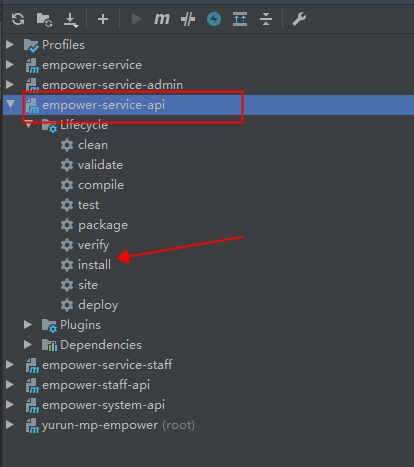Add a Maven project with plus icon
This screenshot has height=467, width=414.
(103, 19)
